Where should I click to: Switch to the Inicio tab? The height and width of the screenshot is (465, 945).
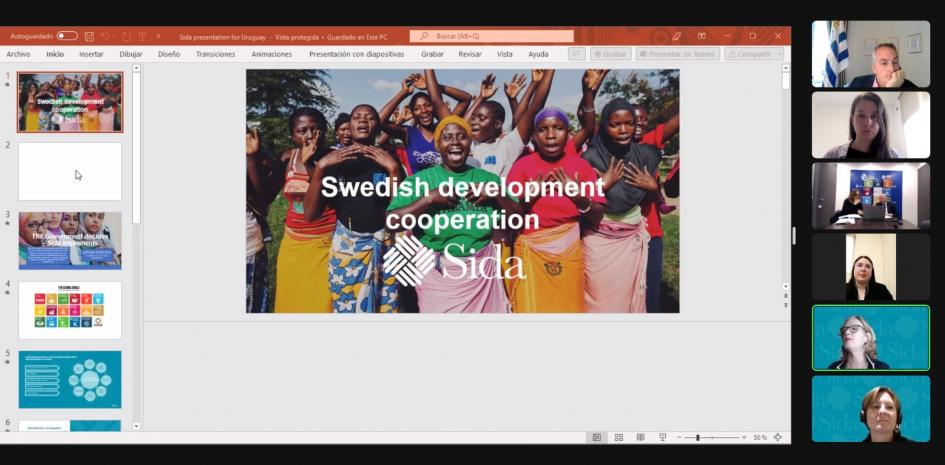tap(55, 54)
